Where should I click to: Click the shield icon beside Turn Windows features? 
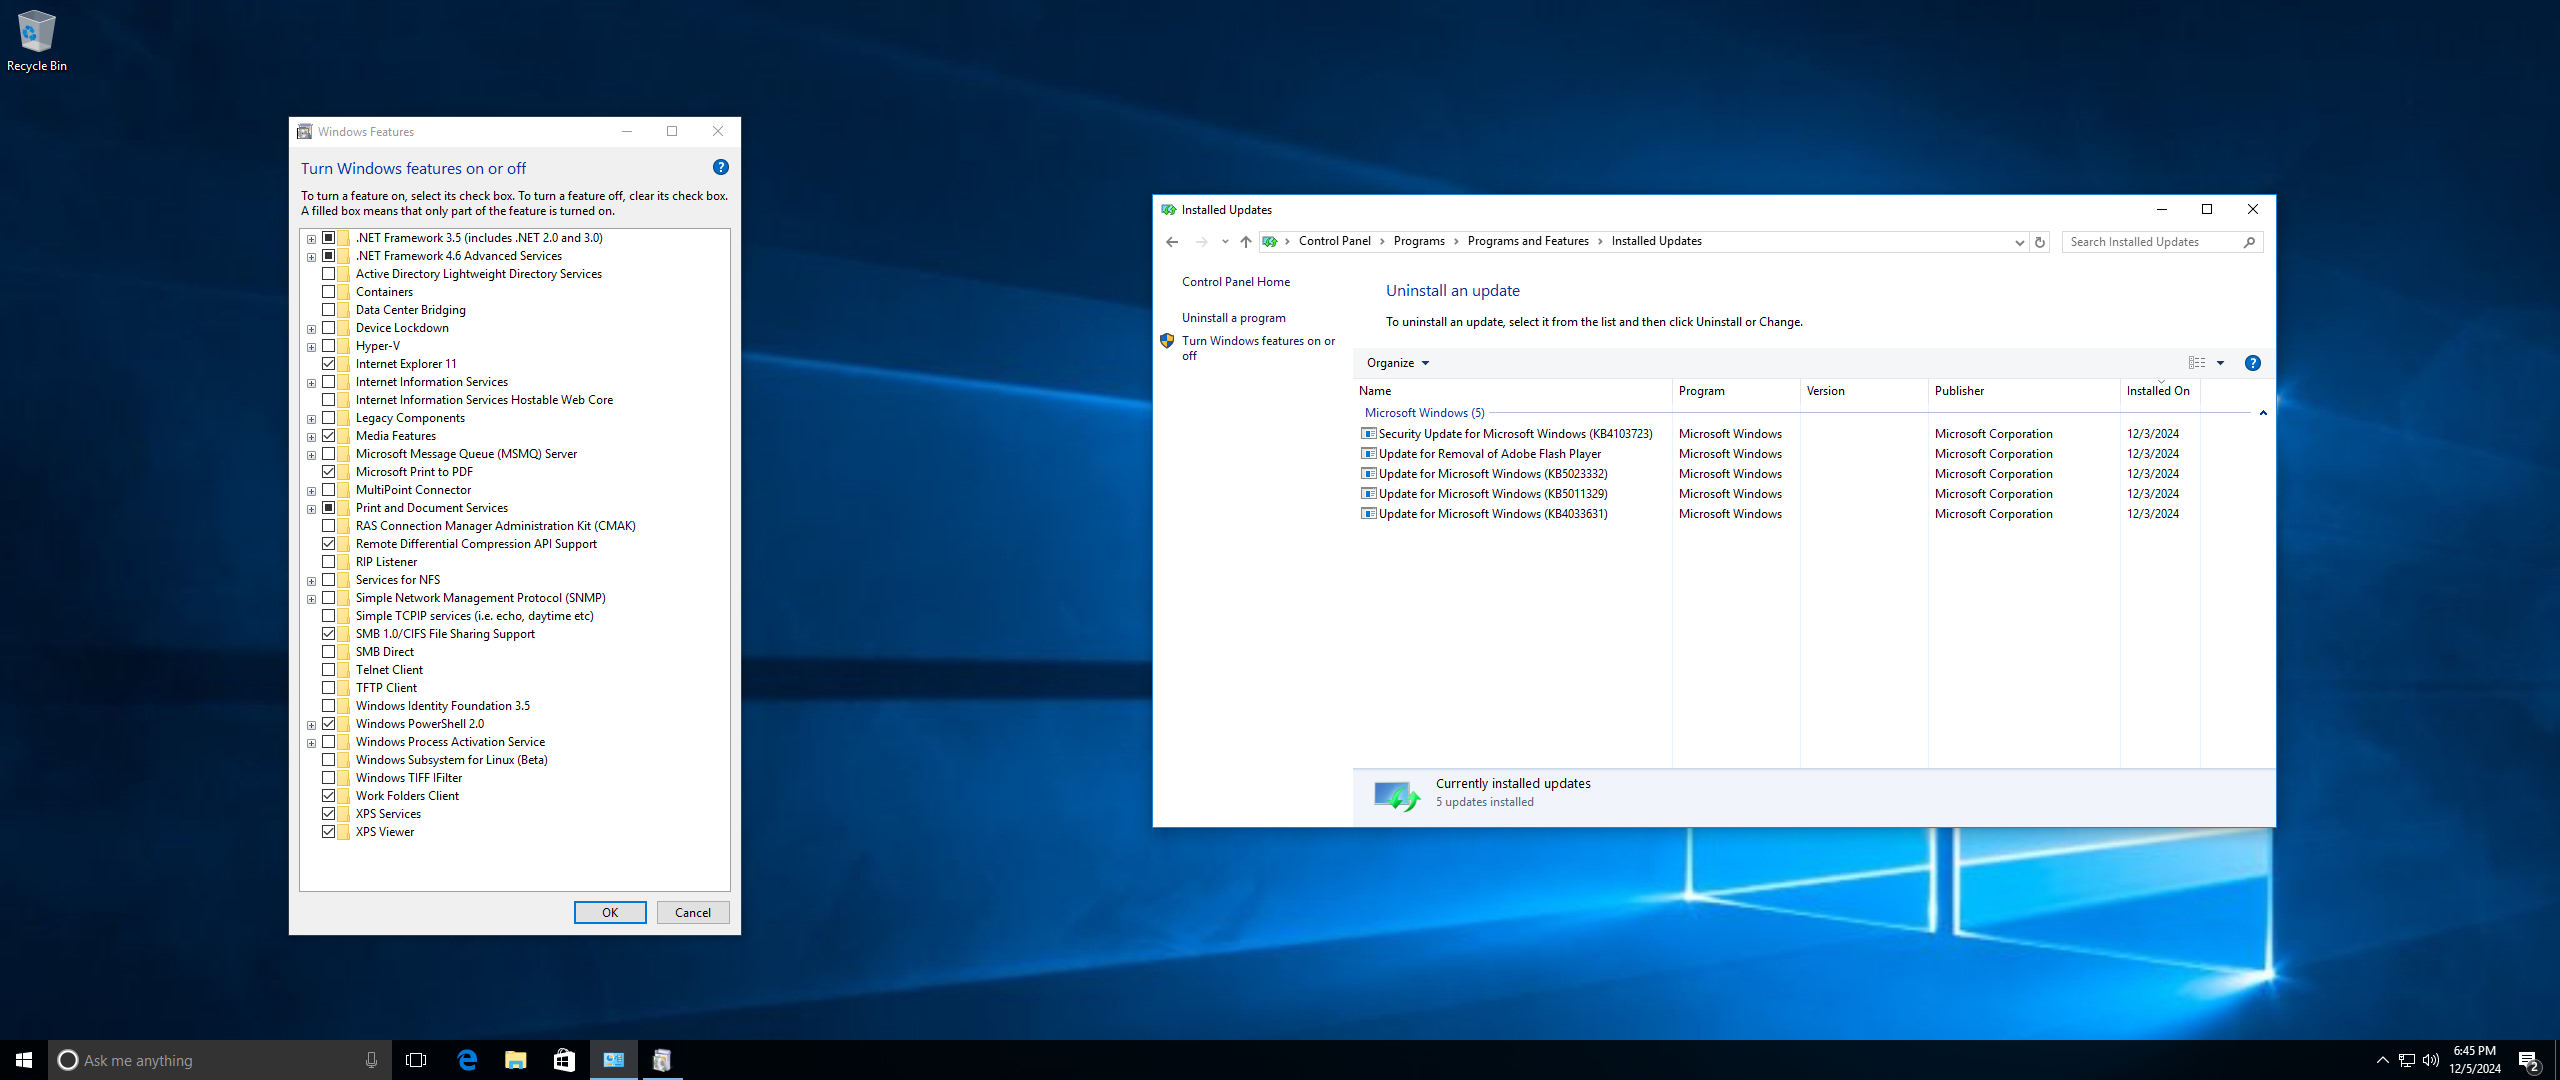coord(1166,341)
